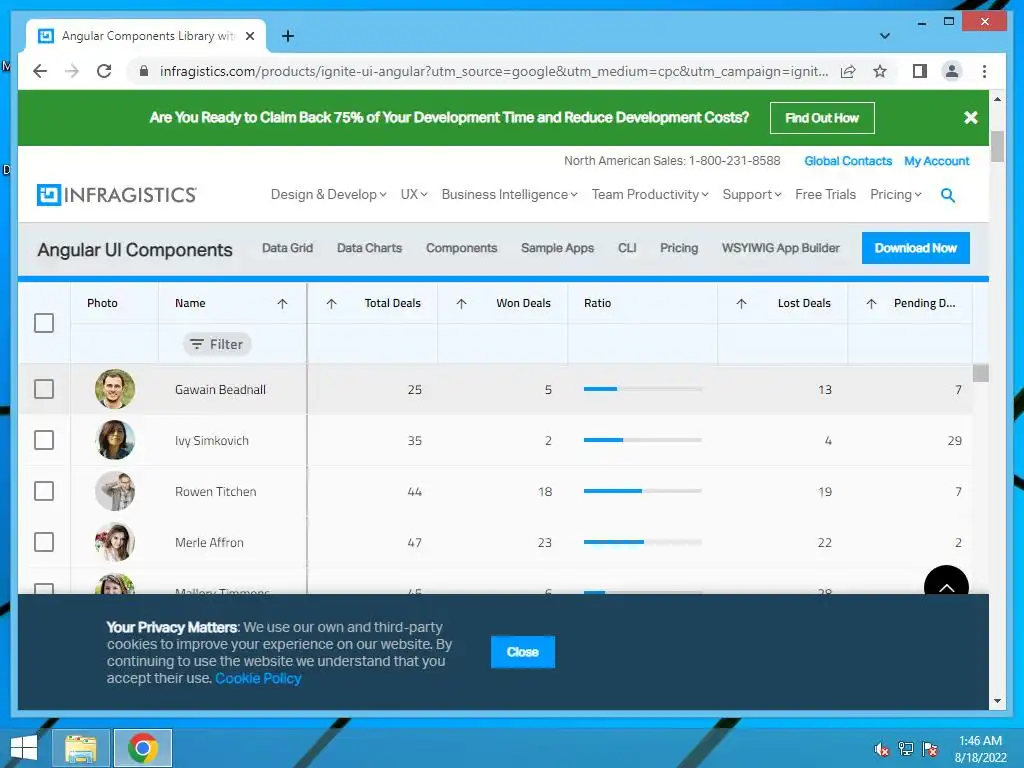Click the Find Out How button
This screenshot has width=1024, height=768.
click(x=822, y=118)
